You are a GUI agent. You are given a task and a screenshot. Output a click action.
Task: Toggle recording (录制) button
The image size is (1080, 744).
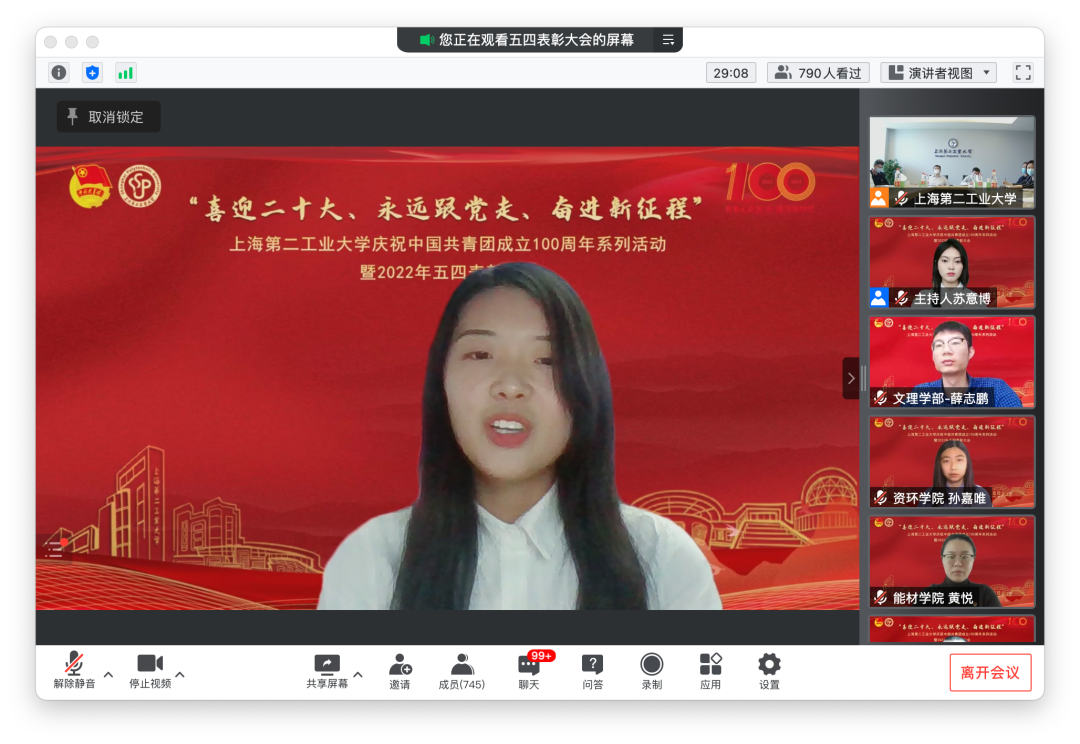[652, 671]
